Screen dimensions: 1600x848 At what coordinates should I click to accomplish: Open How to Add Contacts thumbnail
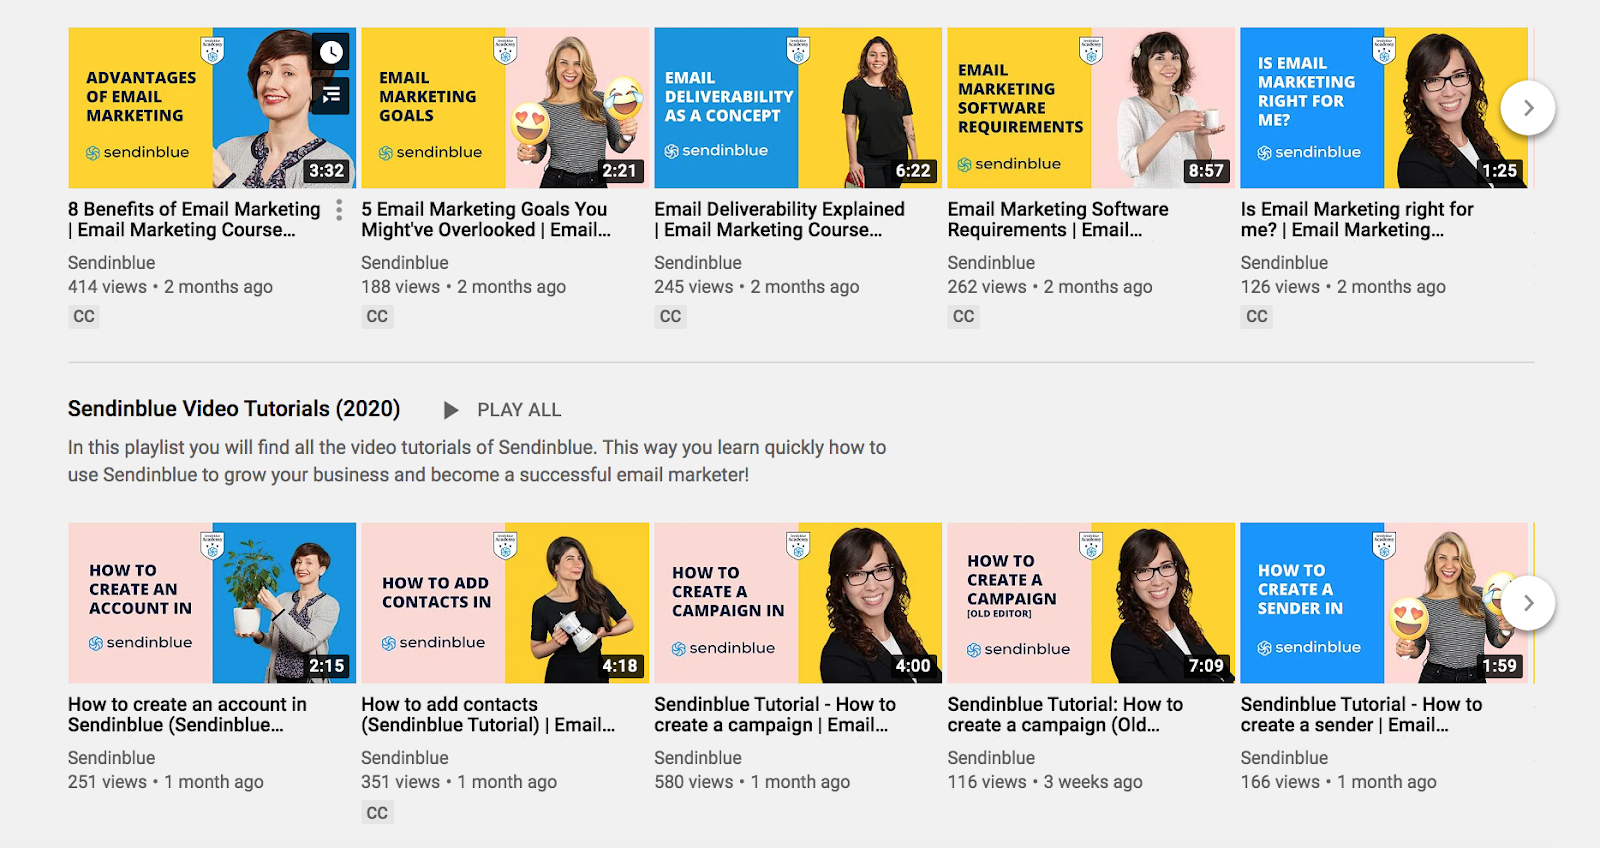pyautogui.click(x=505, y=603)
